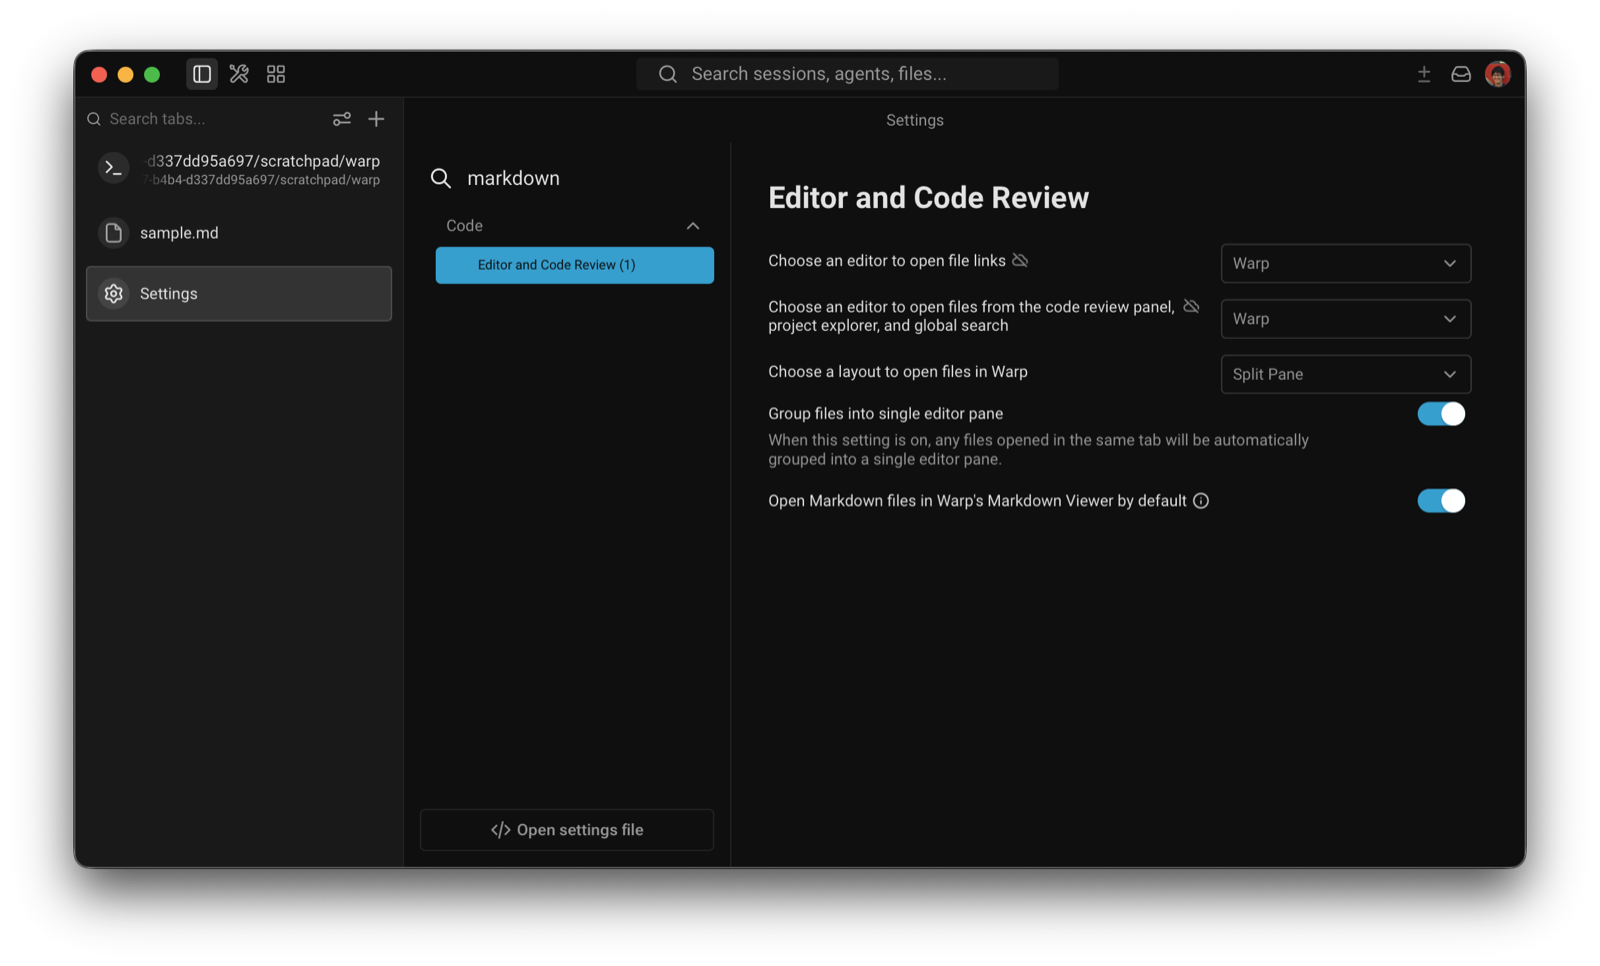Open Split Pane layout dropdown

coord(1346,374)
